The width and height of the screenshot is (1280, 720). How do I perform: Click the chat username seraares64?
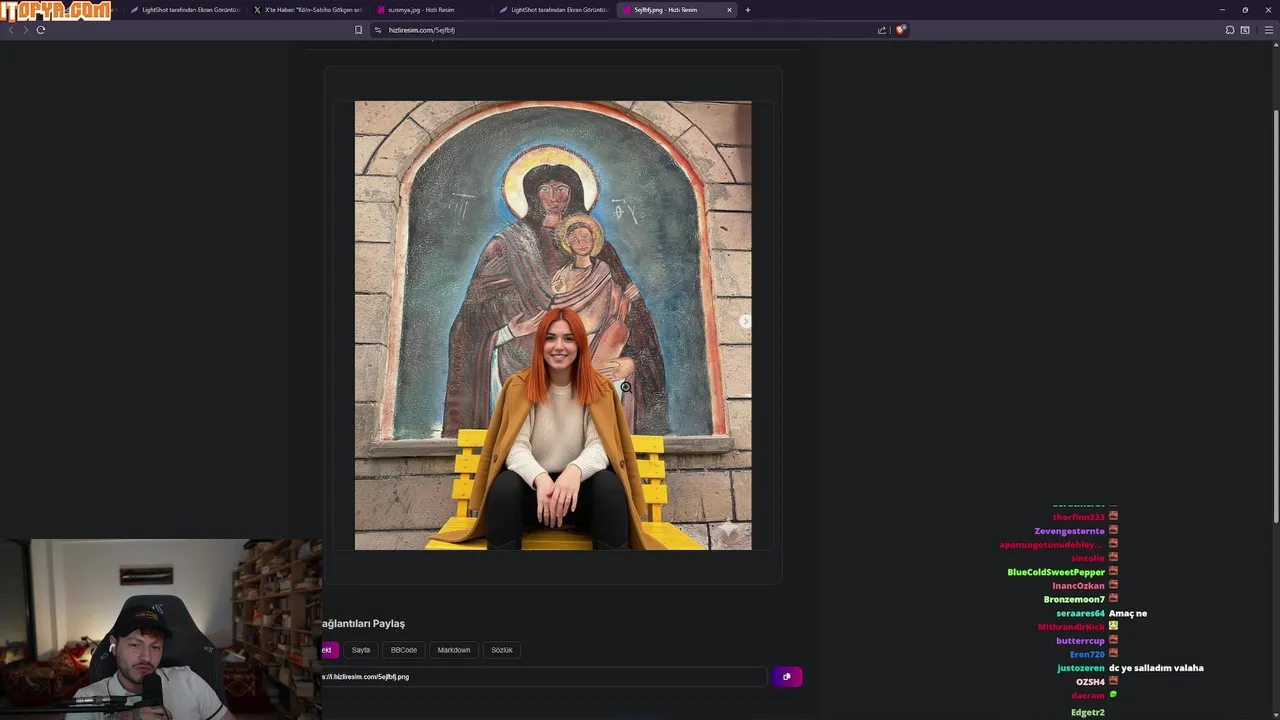(1081, 613)
